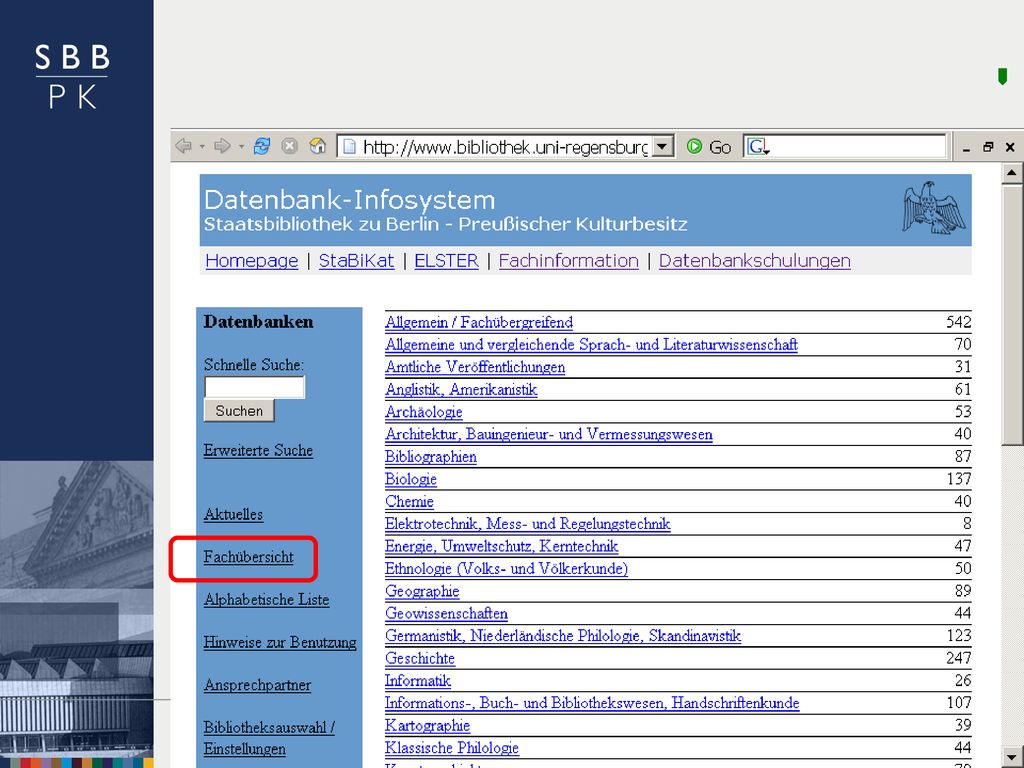Screen dimensions: 1024x768
Task: Open the Homepage link
Action: 251,261
